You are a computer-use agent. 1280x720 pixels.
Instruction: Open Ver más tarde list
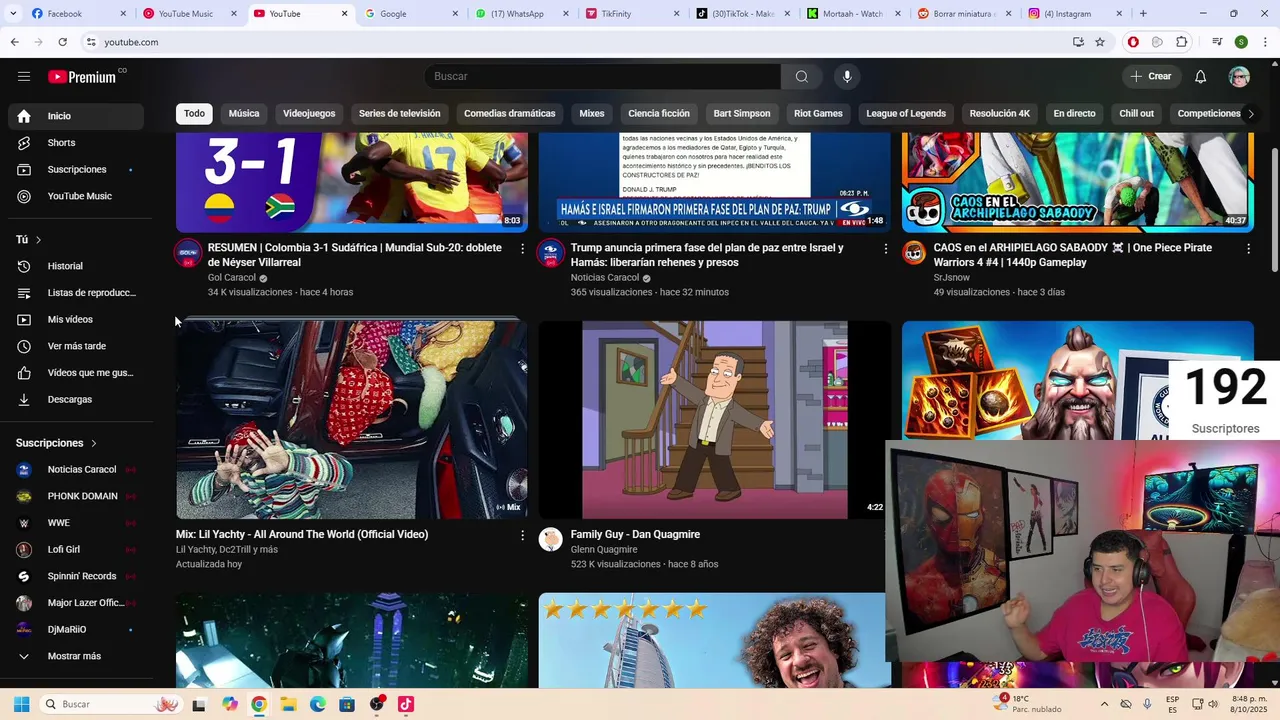coord(76,346)
